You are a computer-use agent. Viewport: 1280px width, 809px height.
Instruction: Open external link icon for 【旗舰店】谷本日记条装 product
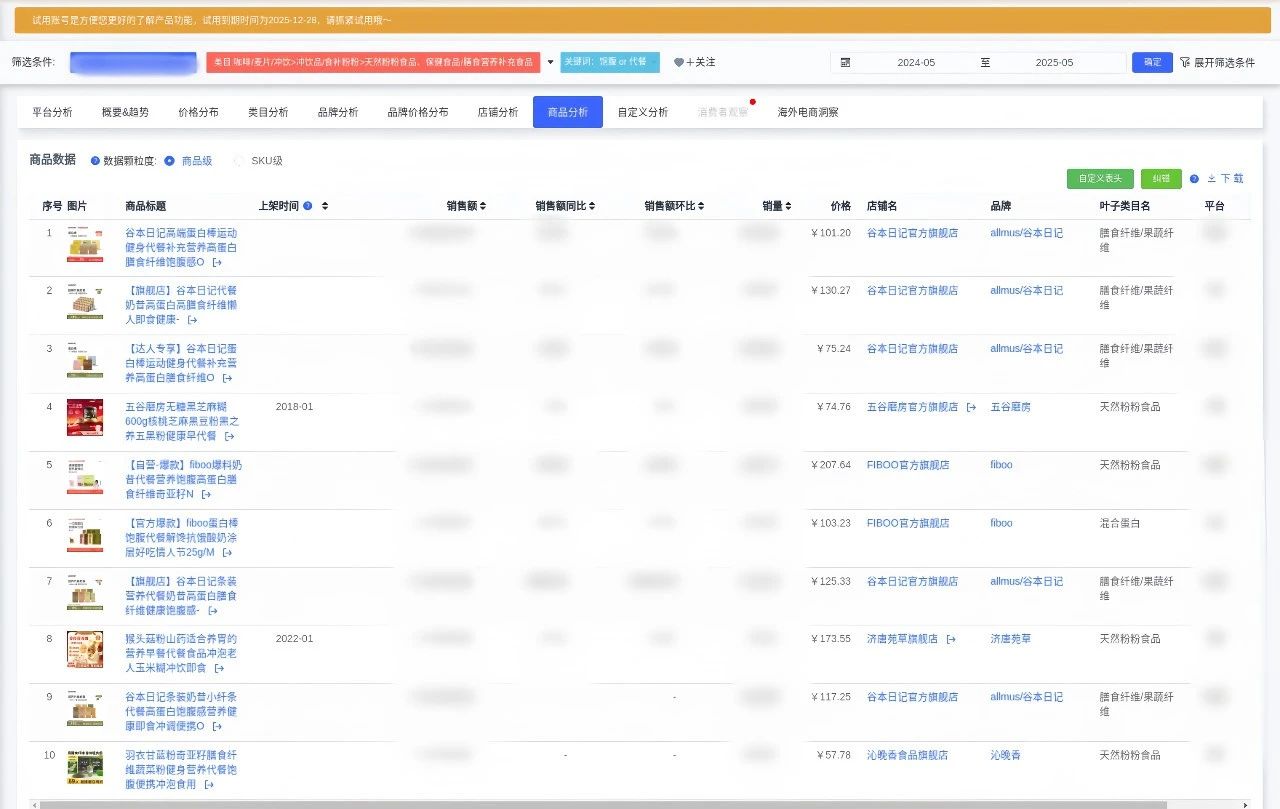[x=213, y=610]
